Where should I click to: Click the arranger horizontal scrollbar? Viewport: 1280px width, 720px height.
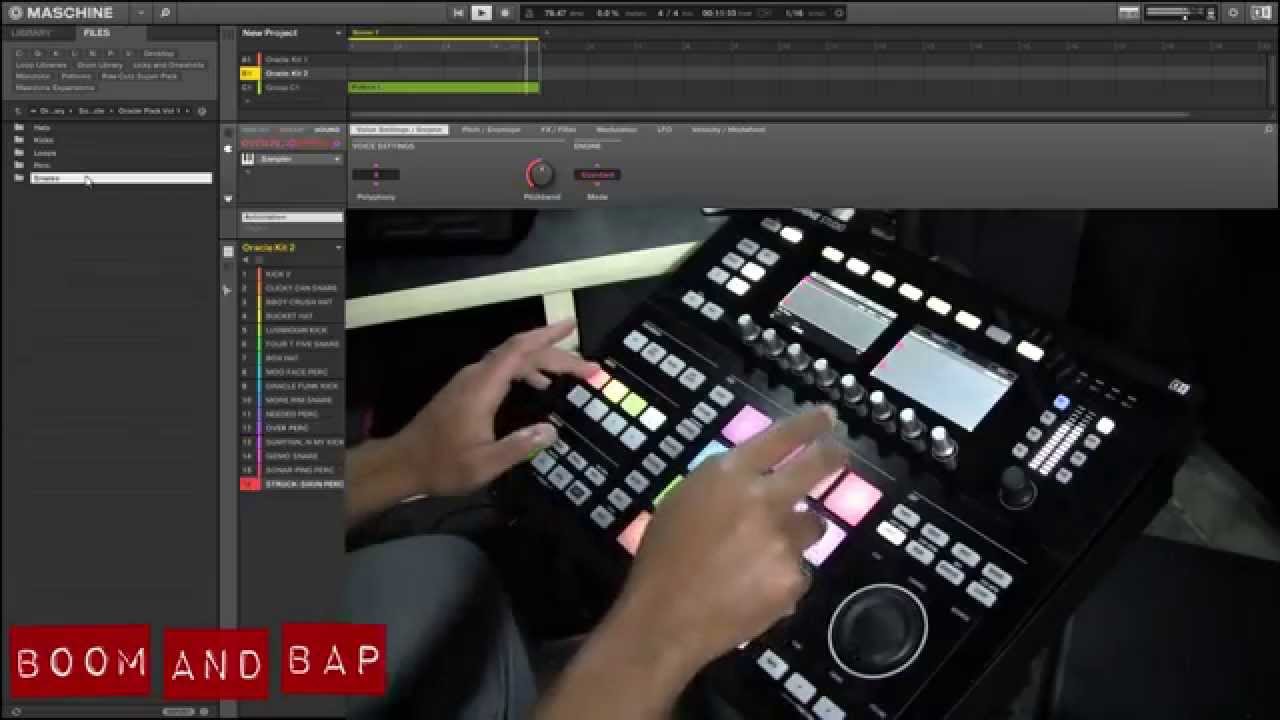pos(770,114)
